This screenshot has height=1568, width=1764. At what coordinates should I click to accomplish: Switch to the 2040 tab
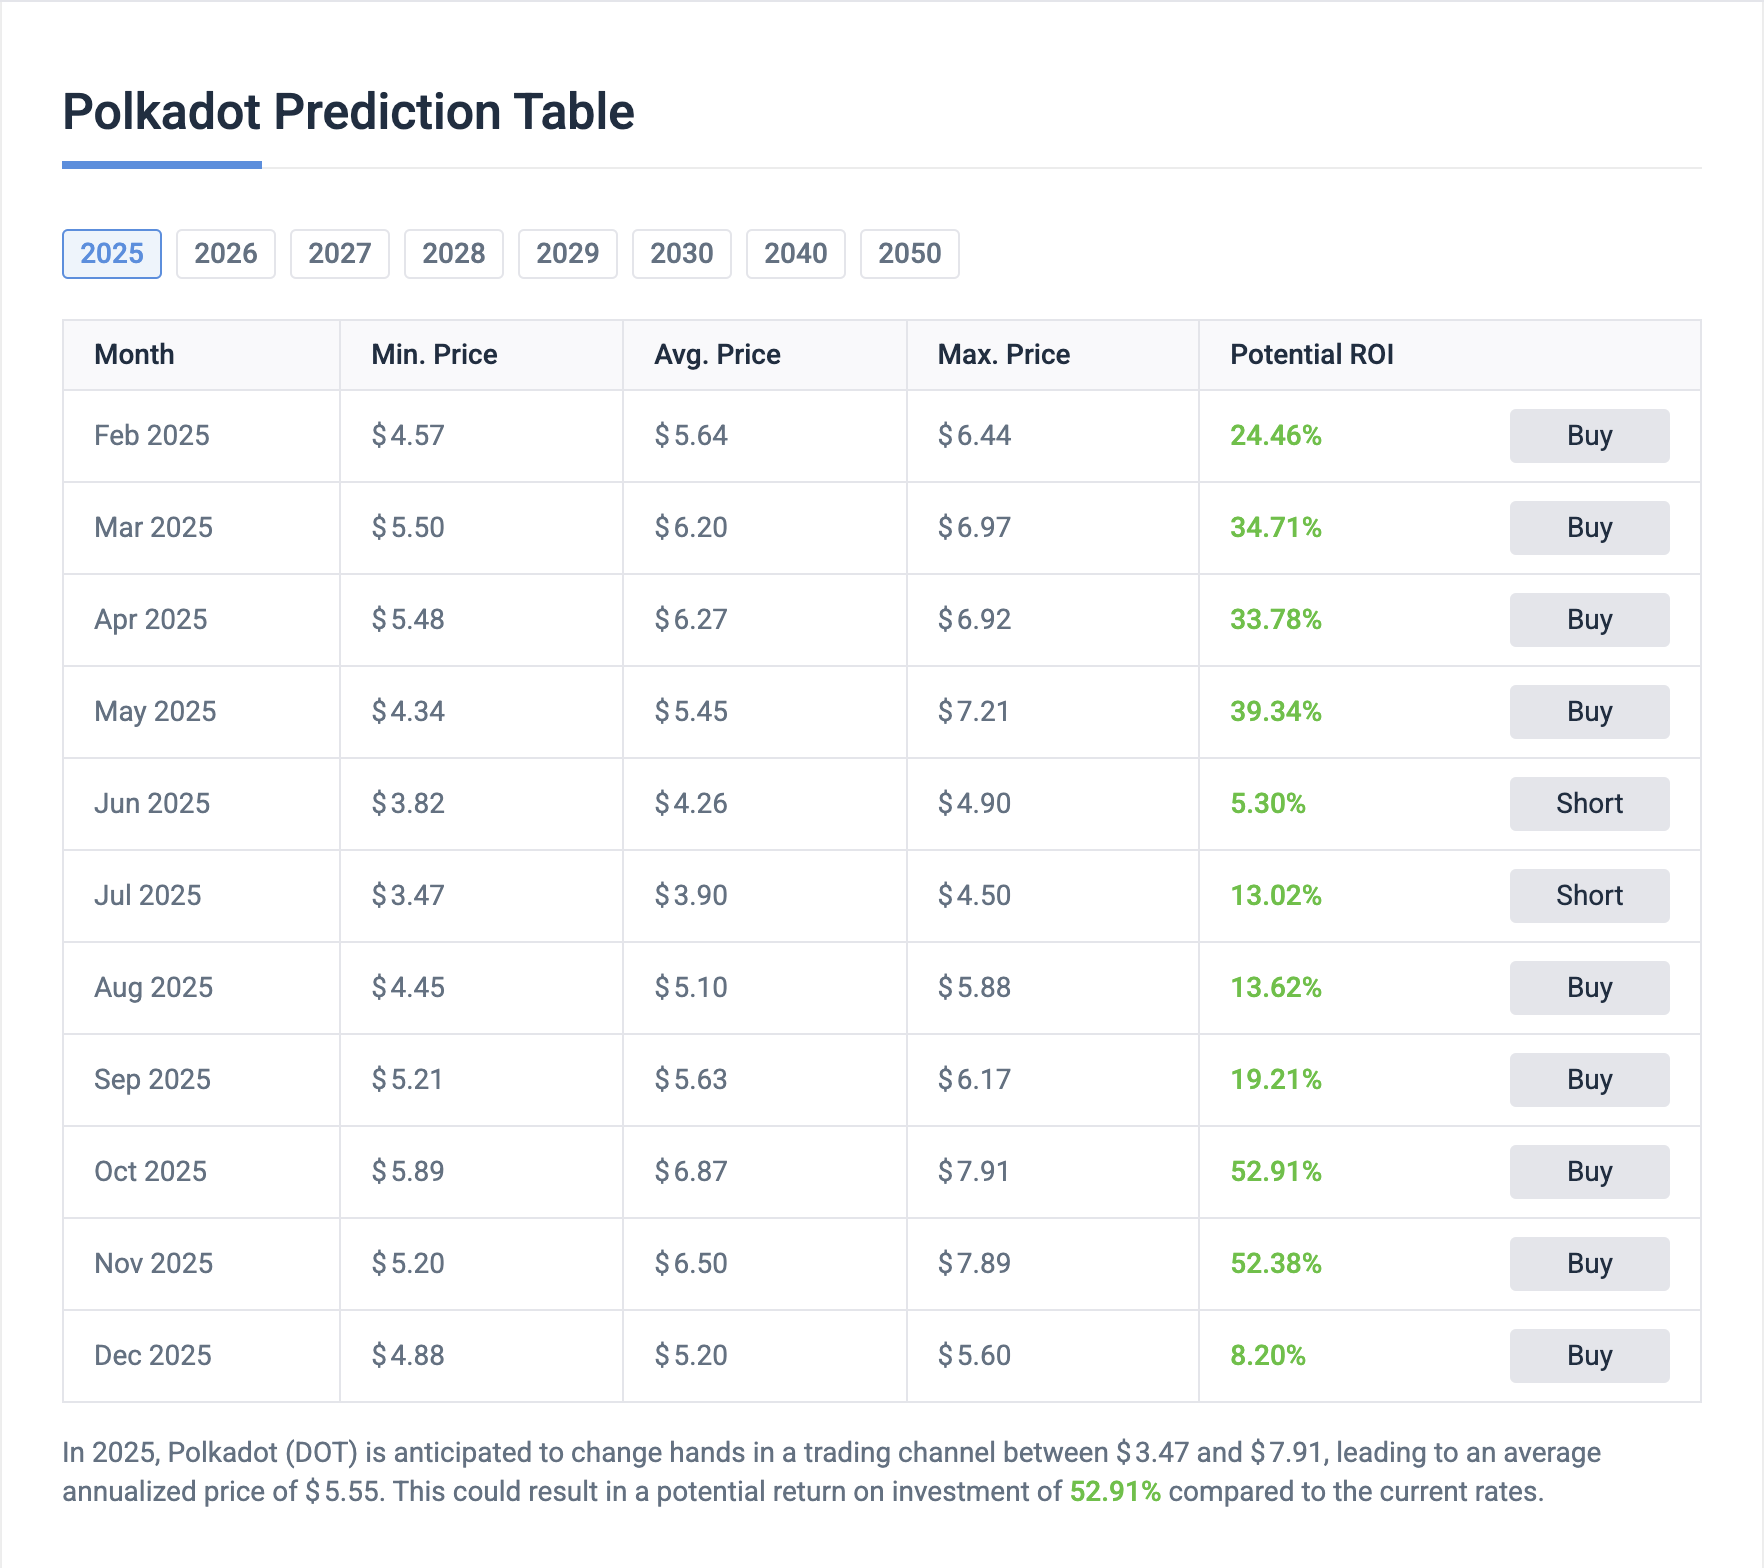click(796, 254)
